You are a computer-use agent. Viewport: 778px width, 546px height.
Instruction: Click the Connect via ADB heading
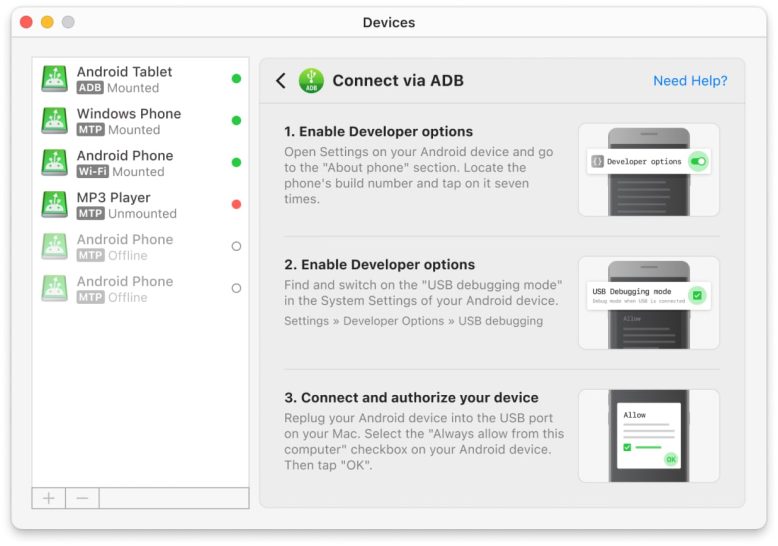pos(398,80)
